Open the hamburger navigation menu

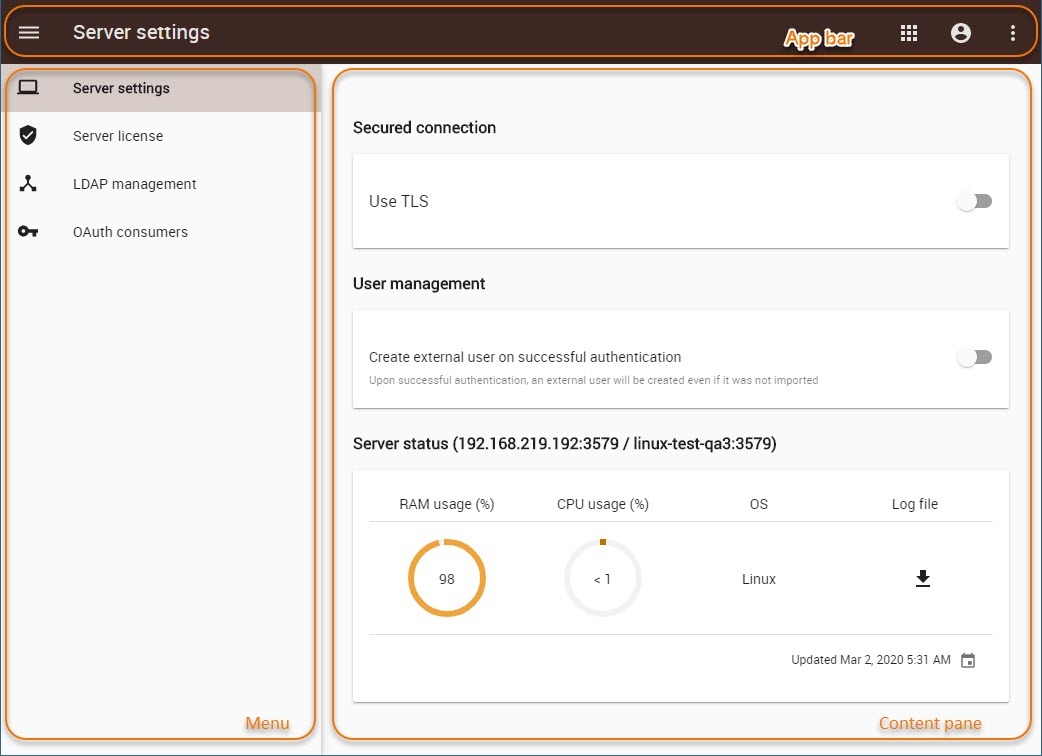coord(29,32)
